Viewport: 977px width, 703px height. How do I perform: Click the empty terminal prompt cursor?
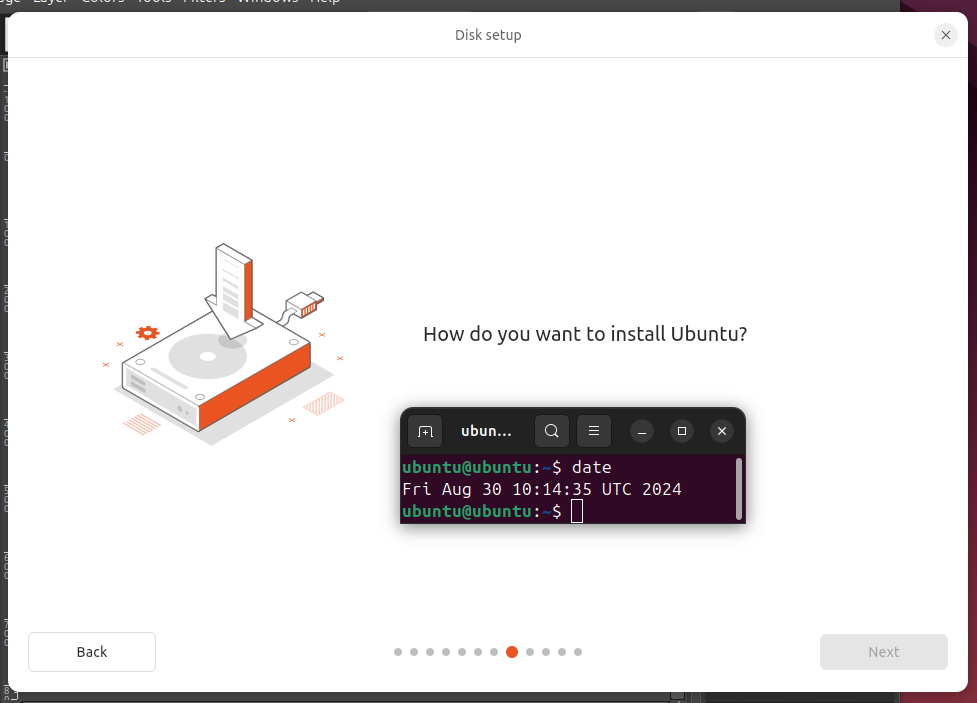point(577,512)
